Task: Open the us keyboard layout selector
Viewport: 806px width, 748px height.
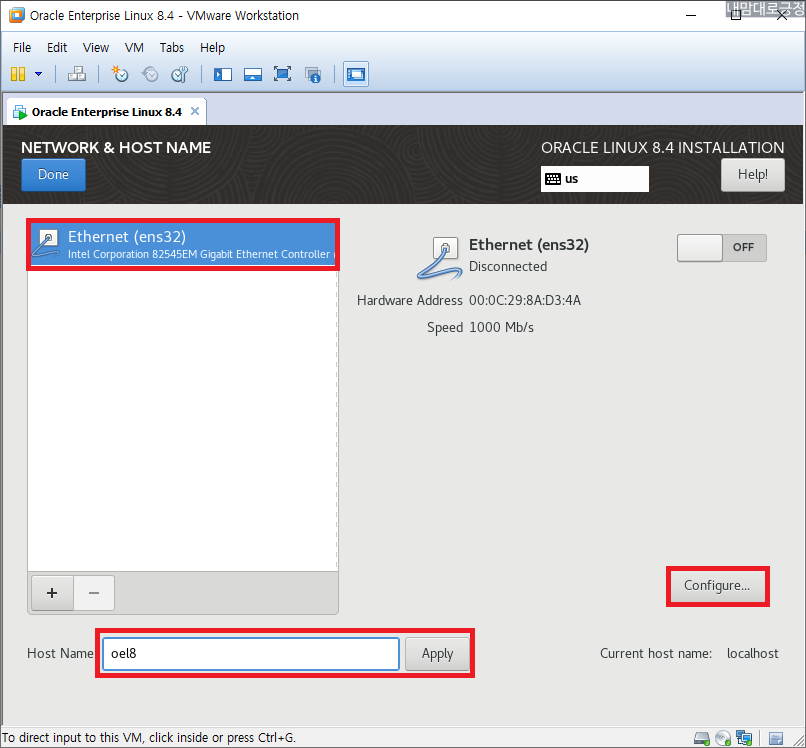Action: [x=594, y=179]
